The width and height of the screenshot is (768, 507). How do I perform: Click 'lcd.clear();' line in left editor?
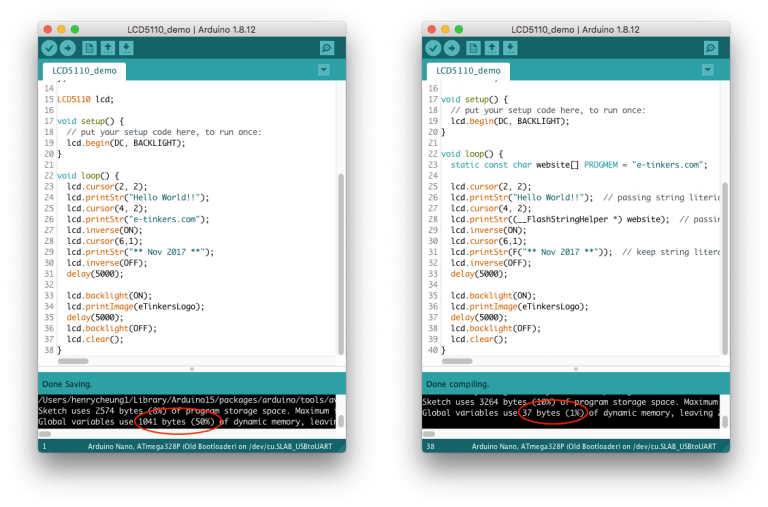point(95,339)
